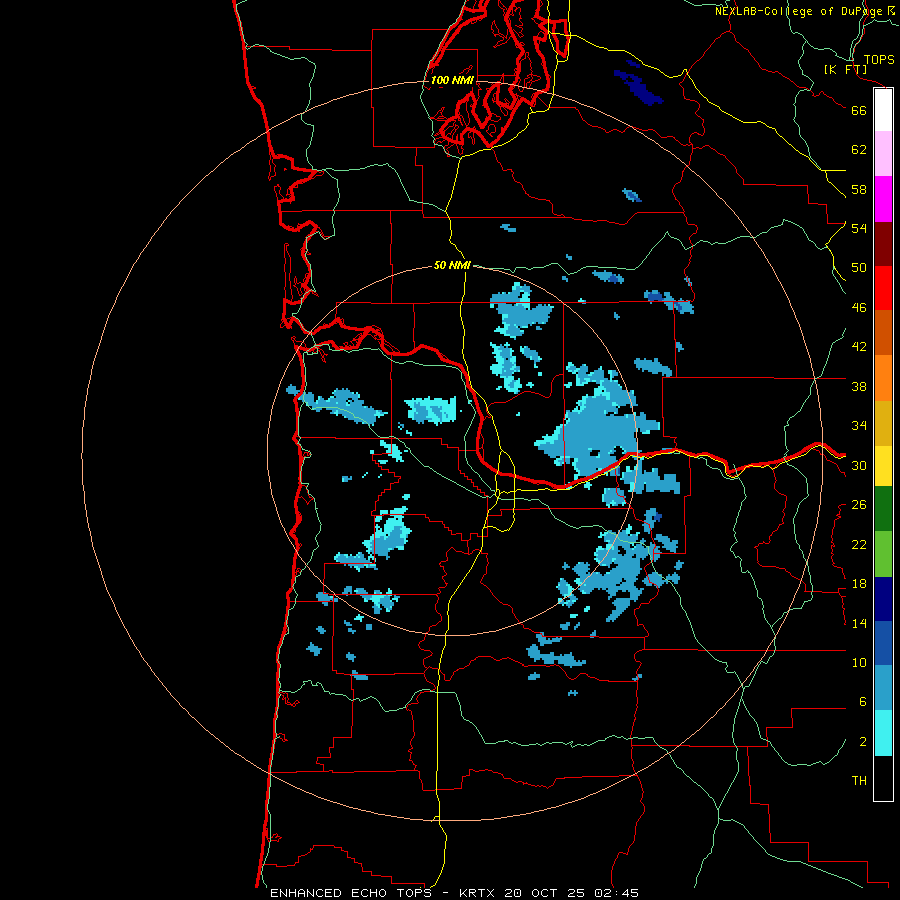Click the '42' legend scale value
The height and width of the screenshot is (900, 900).
tap(859, 347)
